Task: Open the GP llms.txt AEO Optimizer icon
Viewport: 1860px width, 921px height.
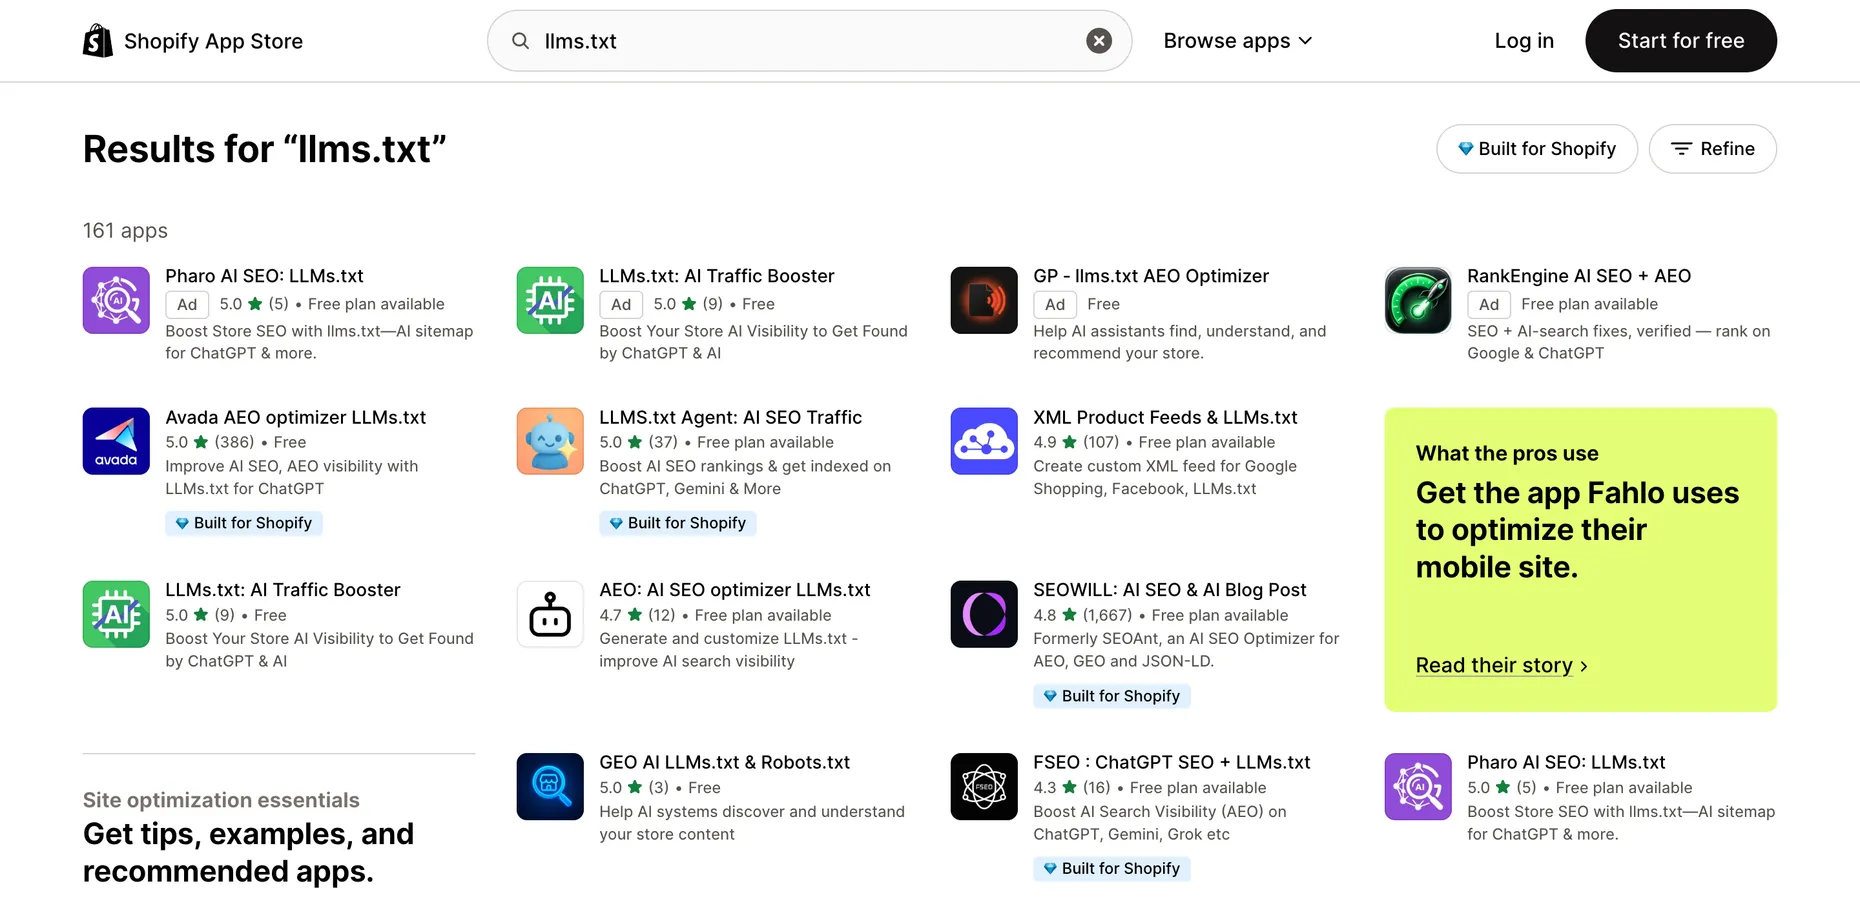Action: 984,300
